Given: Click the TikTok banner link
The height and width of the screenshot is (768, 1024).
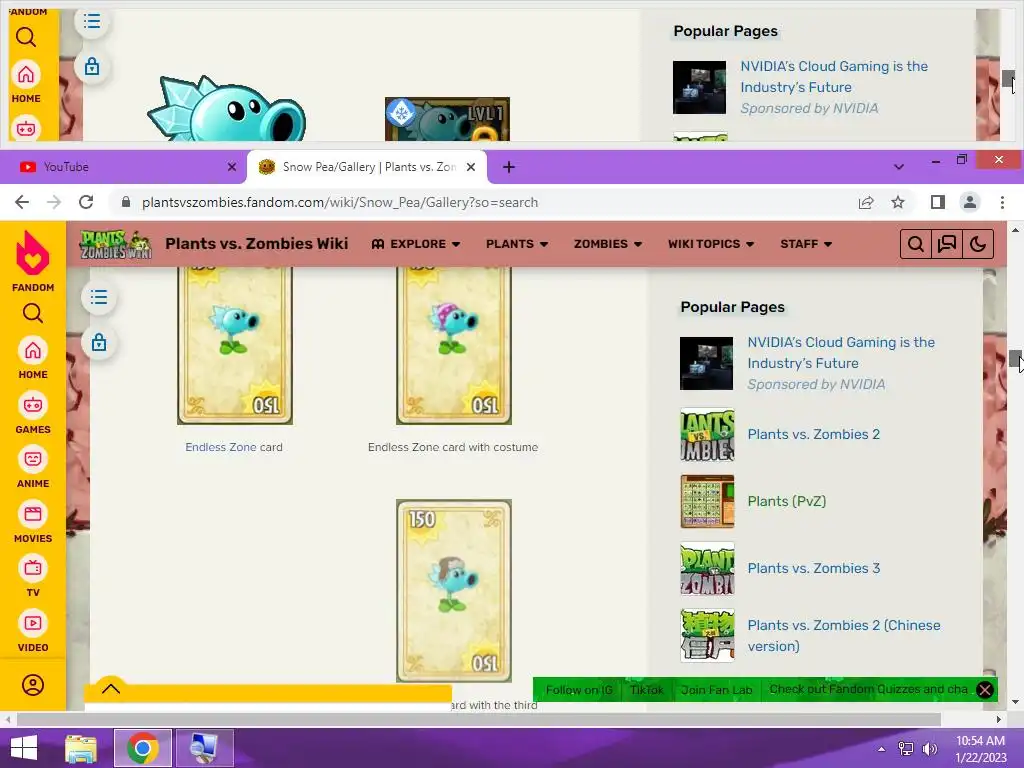Looking at the screenshot, I should pos(647,690).
